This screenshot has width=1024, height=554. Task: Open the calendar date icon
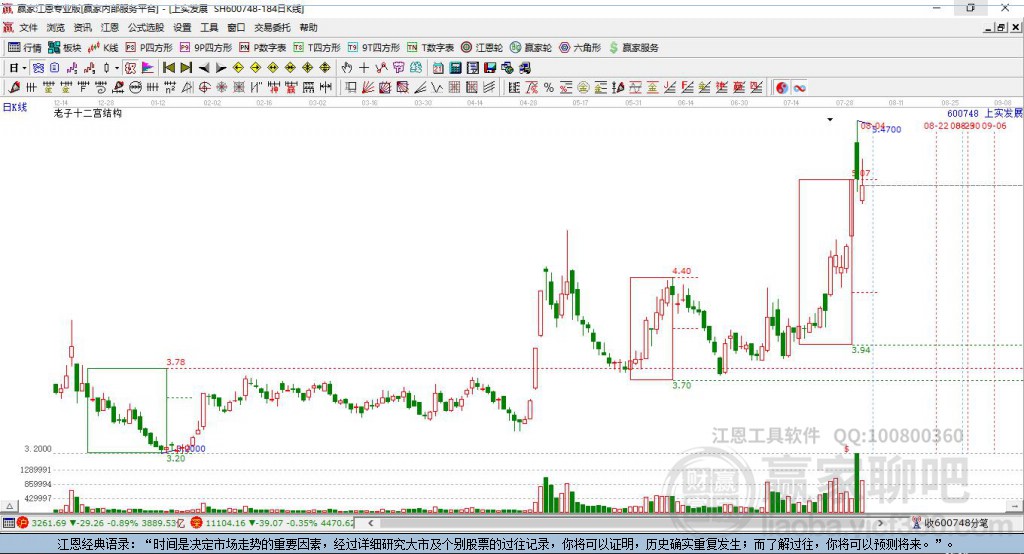pos(438,68)
